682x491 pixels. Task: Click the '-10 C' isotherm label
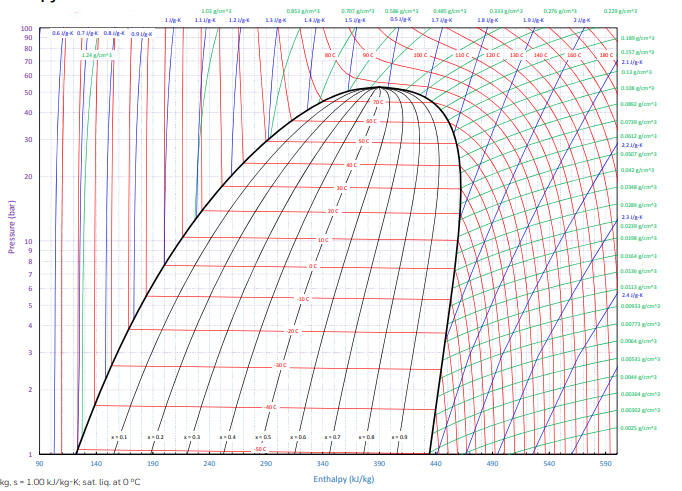pyautogui.click(x=303, y=299)
